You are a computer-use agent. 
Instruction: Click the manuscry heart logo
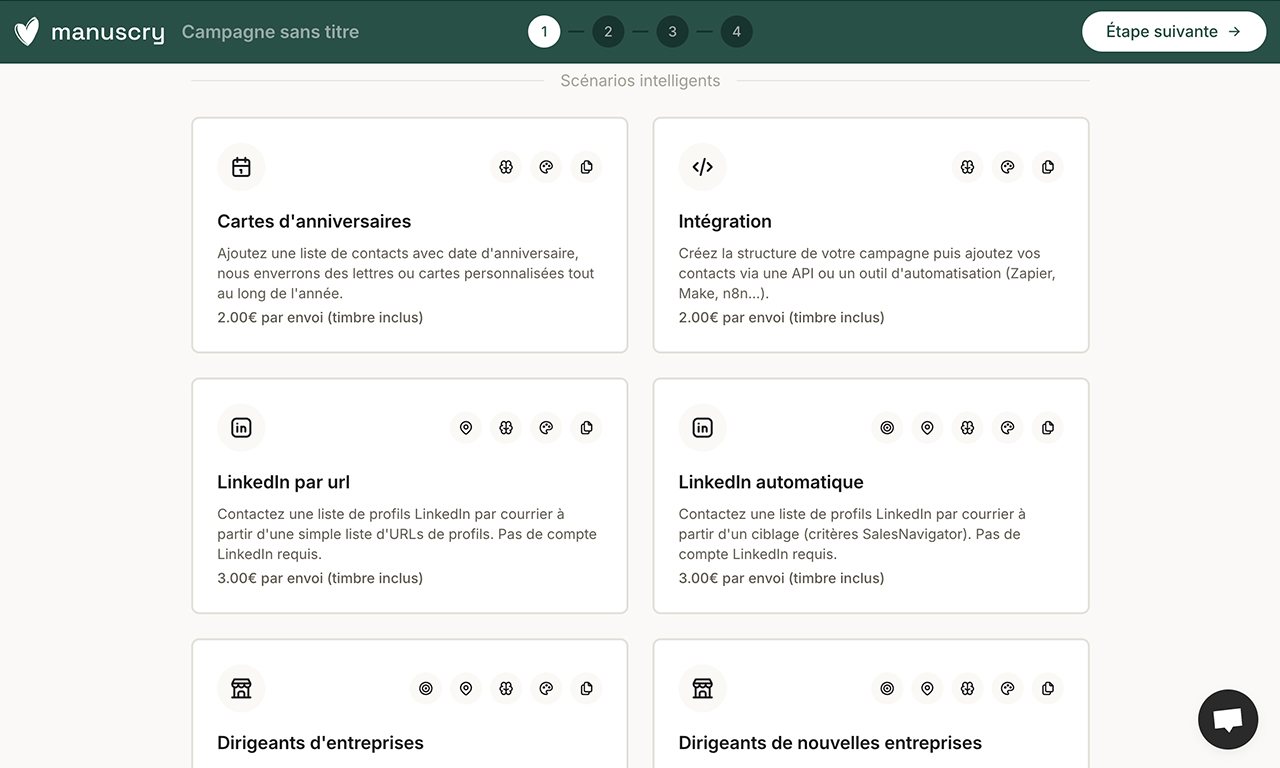tap(26, 31)
